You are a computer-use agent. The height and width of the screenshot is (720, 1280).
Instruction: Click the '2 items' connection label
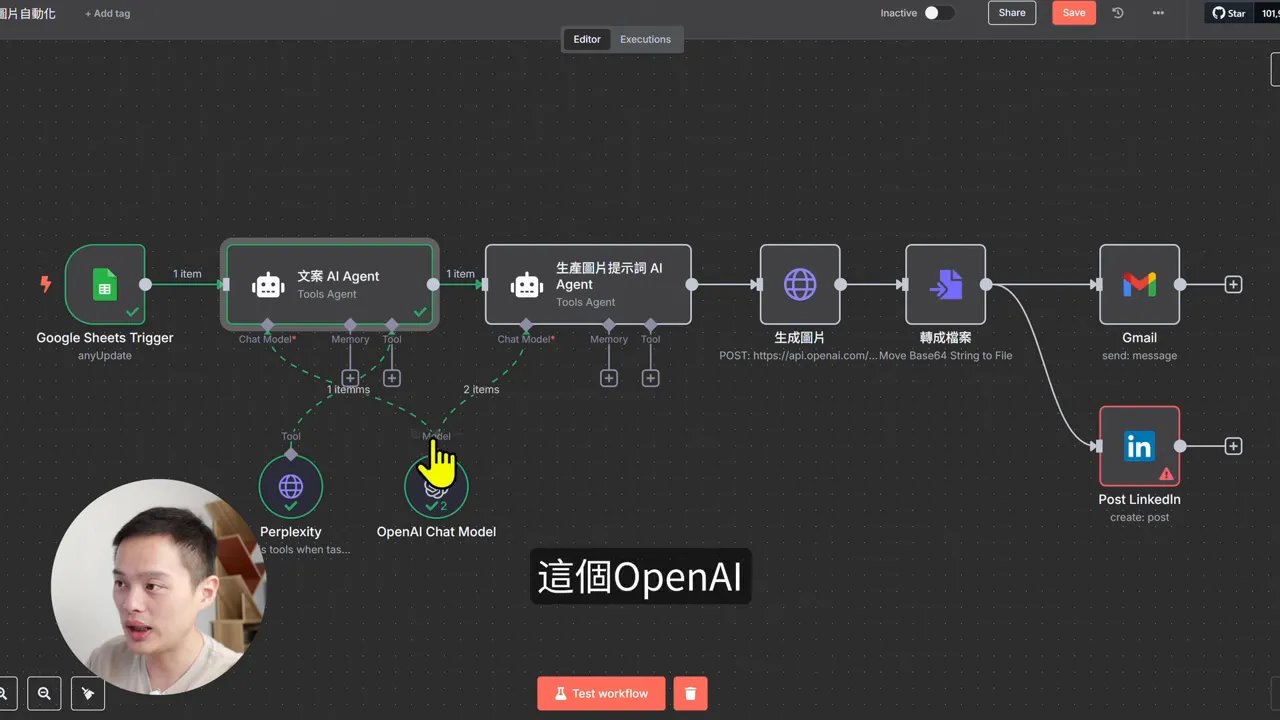pos(481,389)
